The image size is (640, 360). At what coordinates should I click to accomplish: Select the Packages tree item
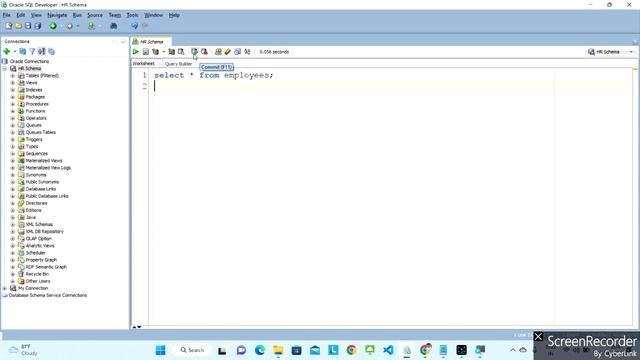click(x=35, y=97)
